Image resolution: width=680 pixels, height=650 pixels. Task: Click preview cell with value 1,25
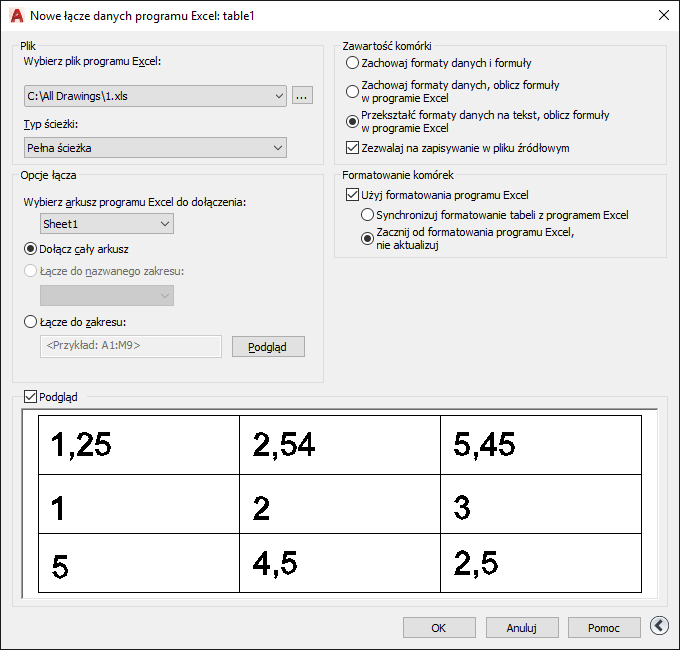click(139, 445)
